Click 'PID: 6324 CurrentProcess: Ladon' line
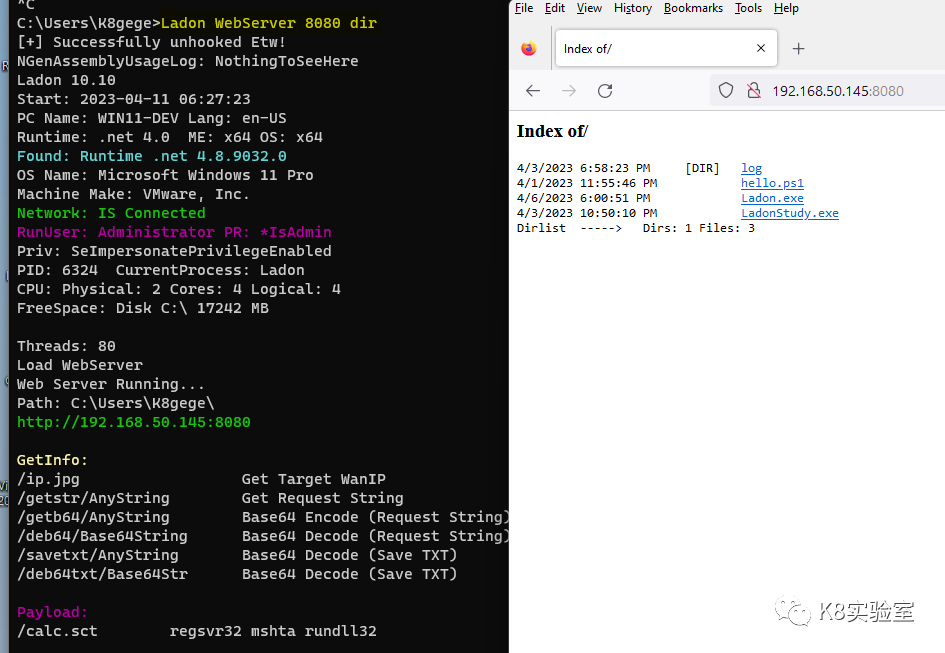945x653 pixels. (161, 270)
